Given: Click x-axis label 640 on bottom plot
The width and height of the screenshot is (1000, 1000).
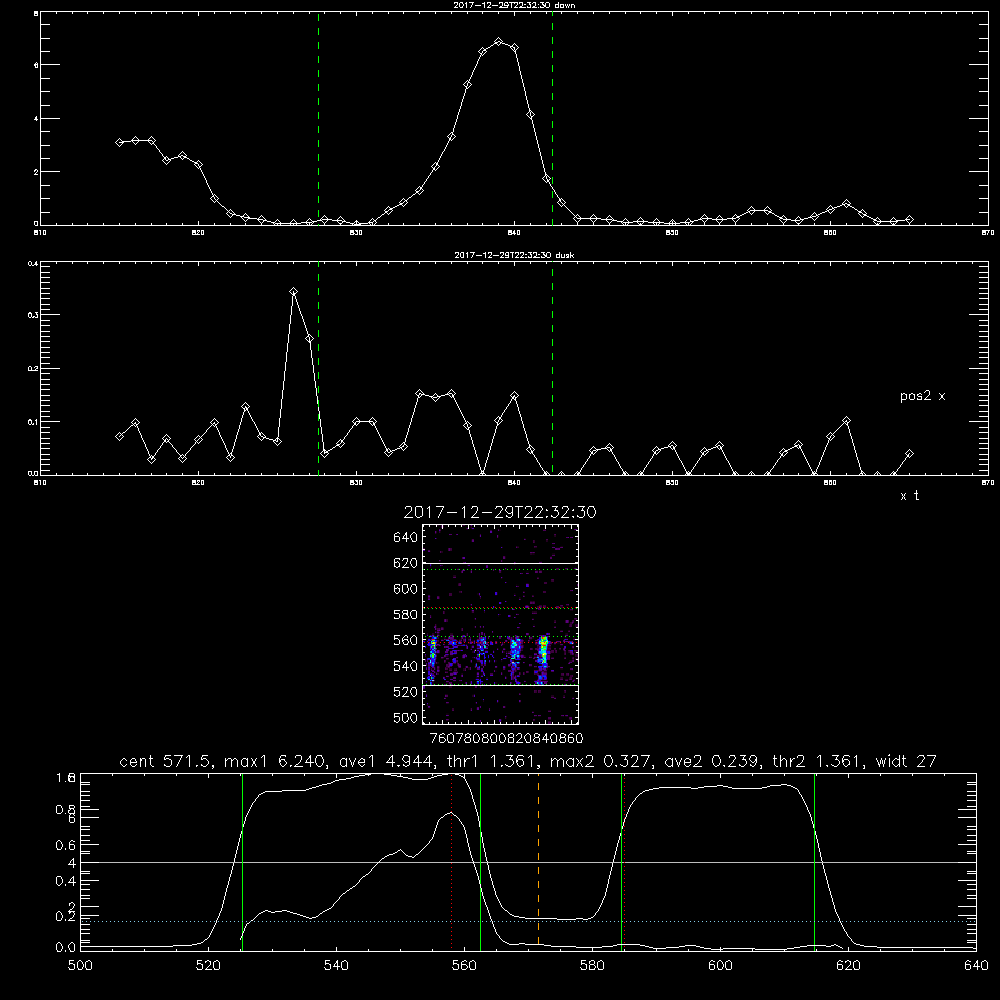Looking at the screenshot, I should (976, 966).
